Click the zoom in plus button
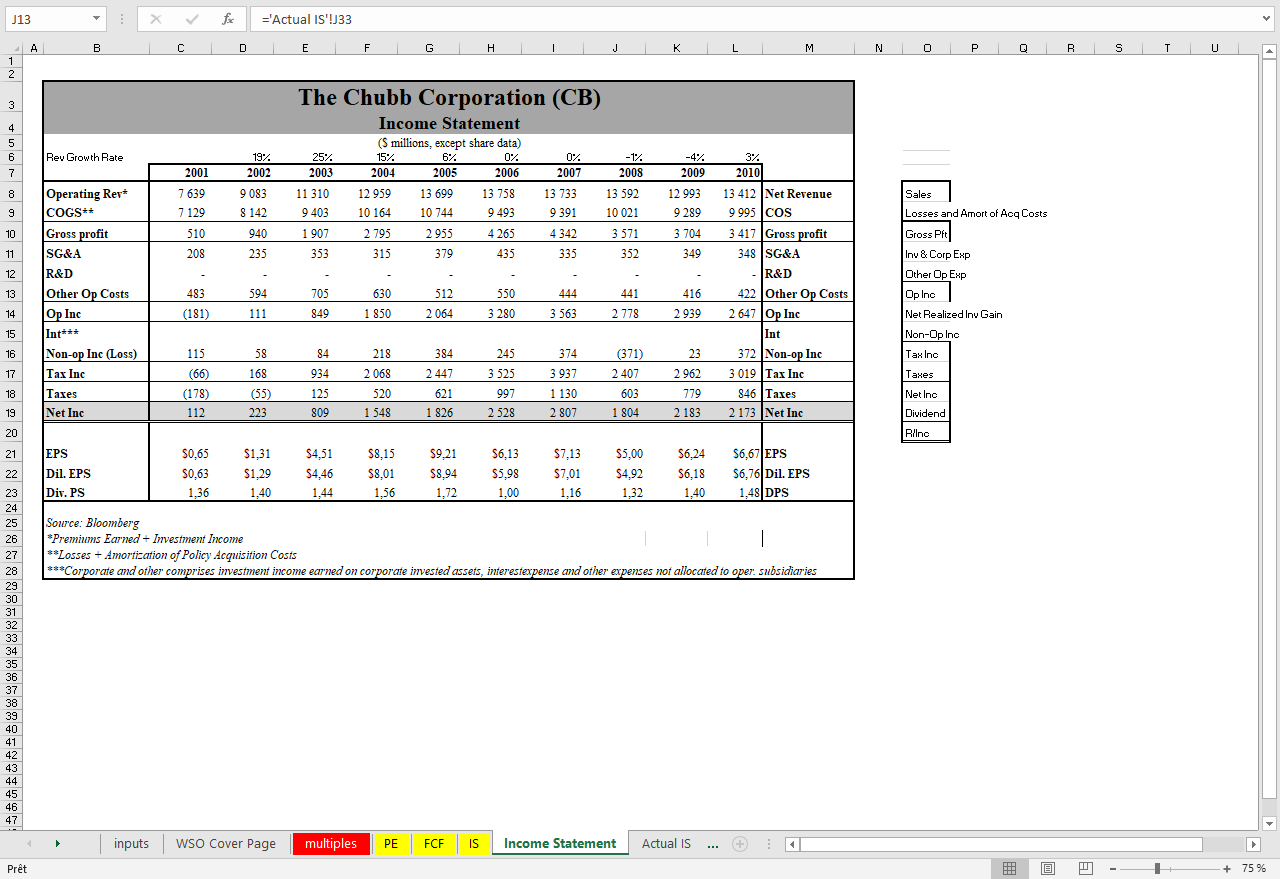The image size is (1280, 879). coord(1228,868)
